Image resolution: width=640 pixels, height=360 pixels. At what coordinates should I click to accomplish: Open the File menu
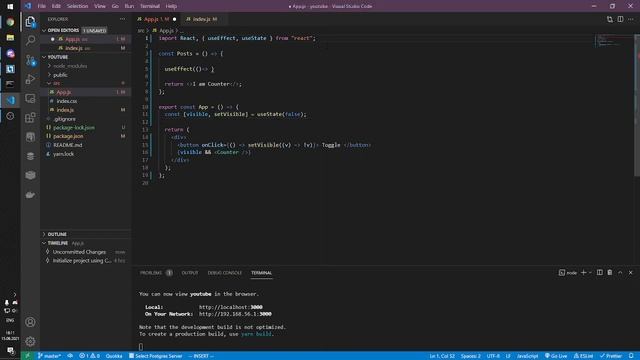(42, 6)
